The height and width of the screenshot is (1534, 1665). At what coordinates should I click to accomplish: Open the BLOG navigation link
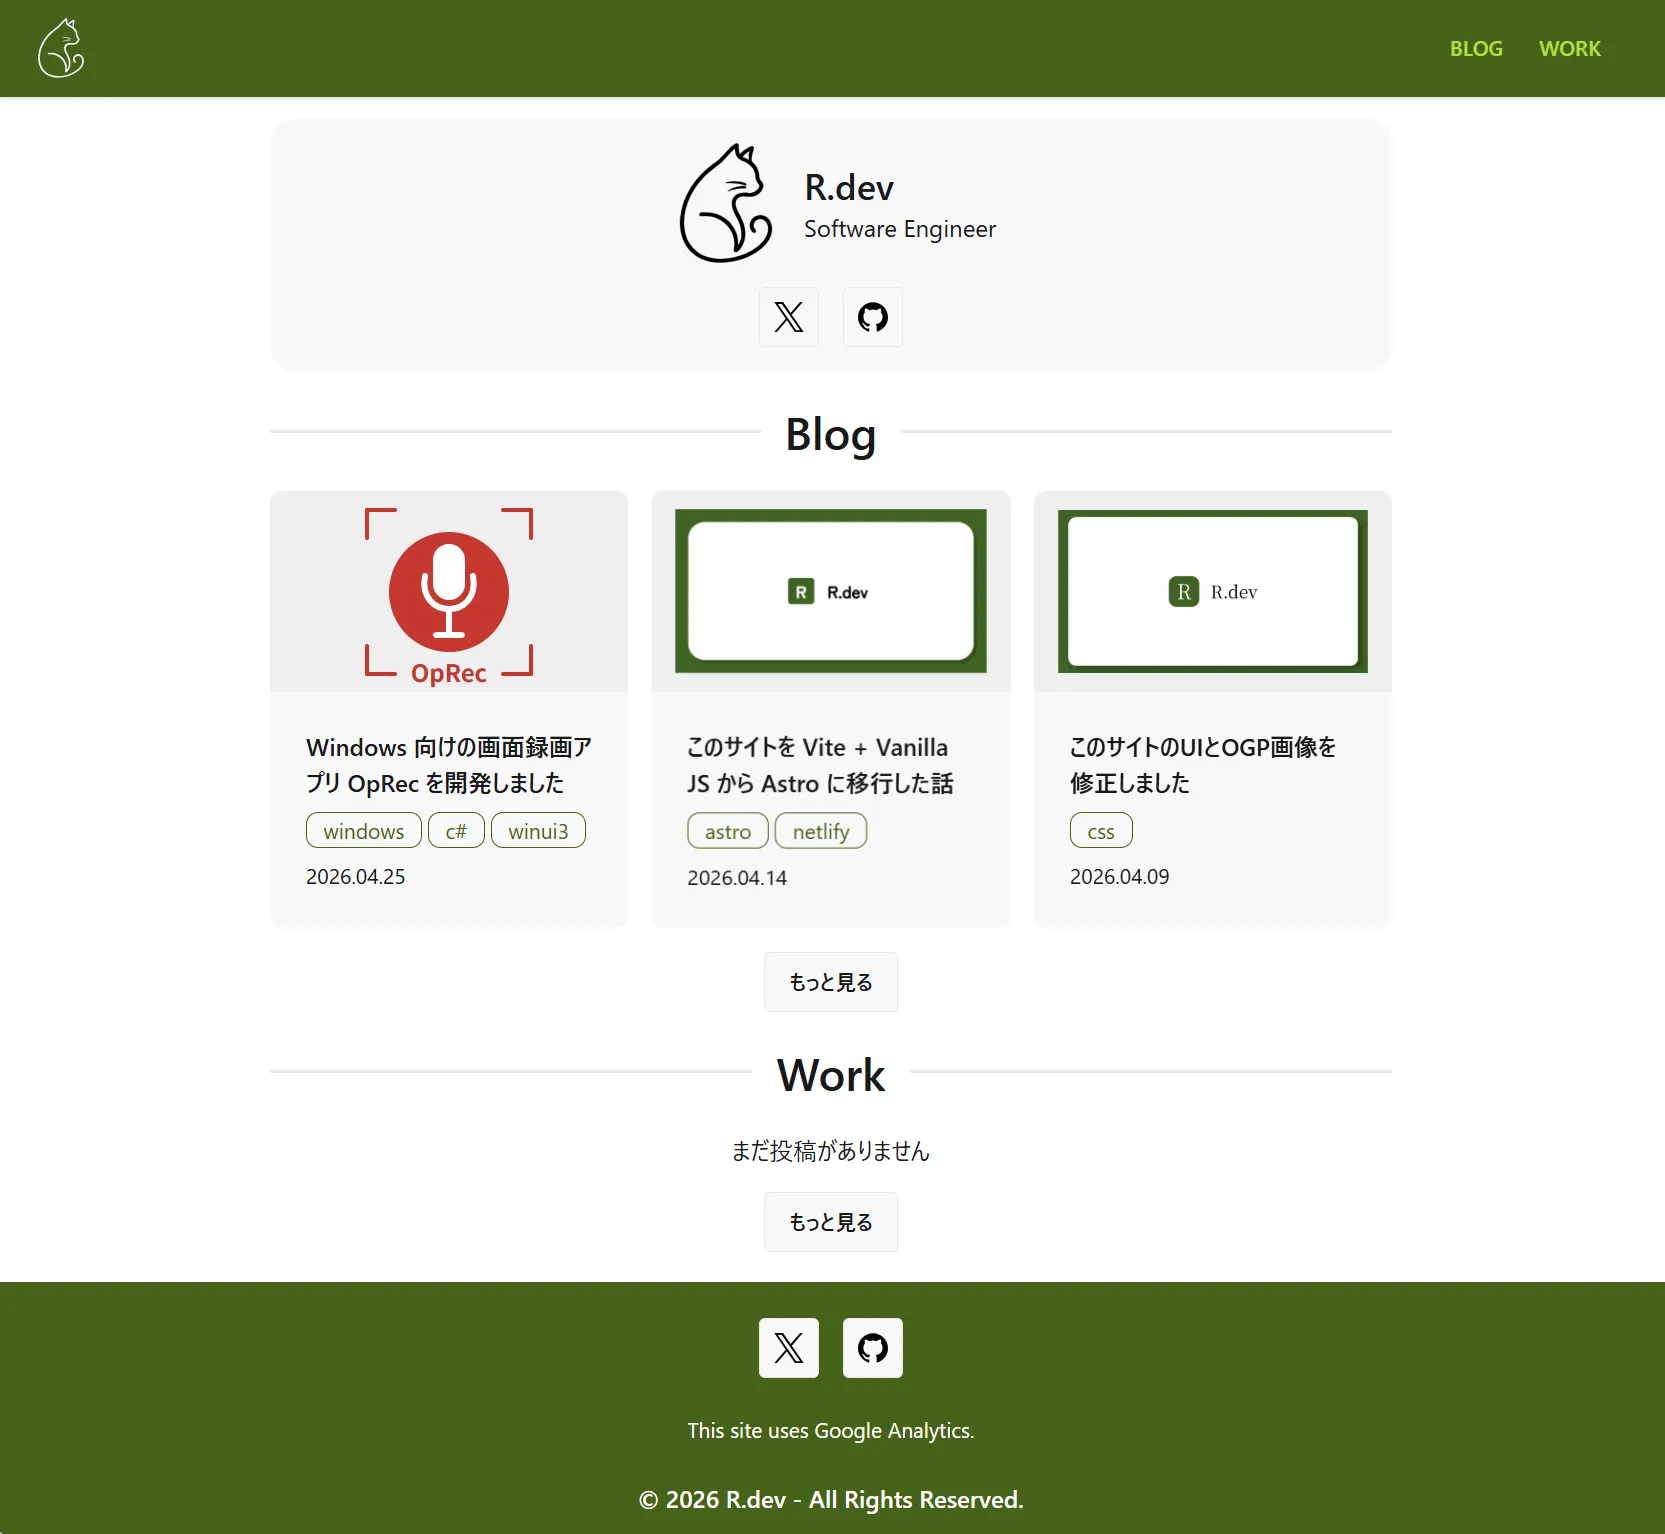click(1476, 49)
